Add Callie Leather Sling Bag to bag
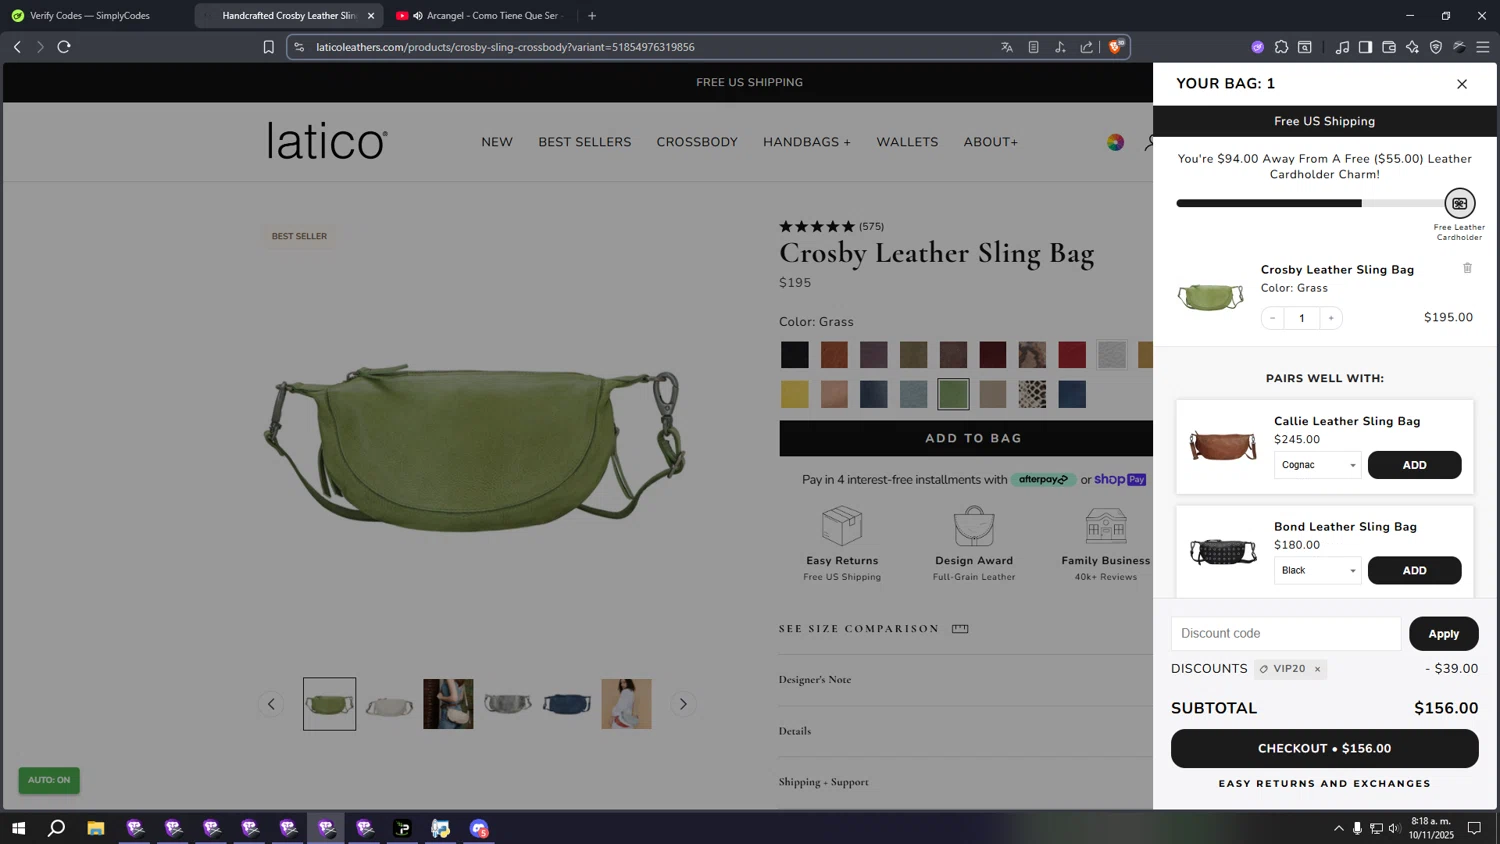Viewport: 1500px width, 844px height. [x=1414, y=465]
